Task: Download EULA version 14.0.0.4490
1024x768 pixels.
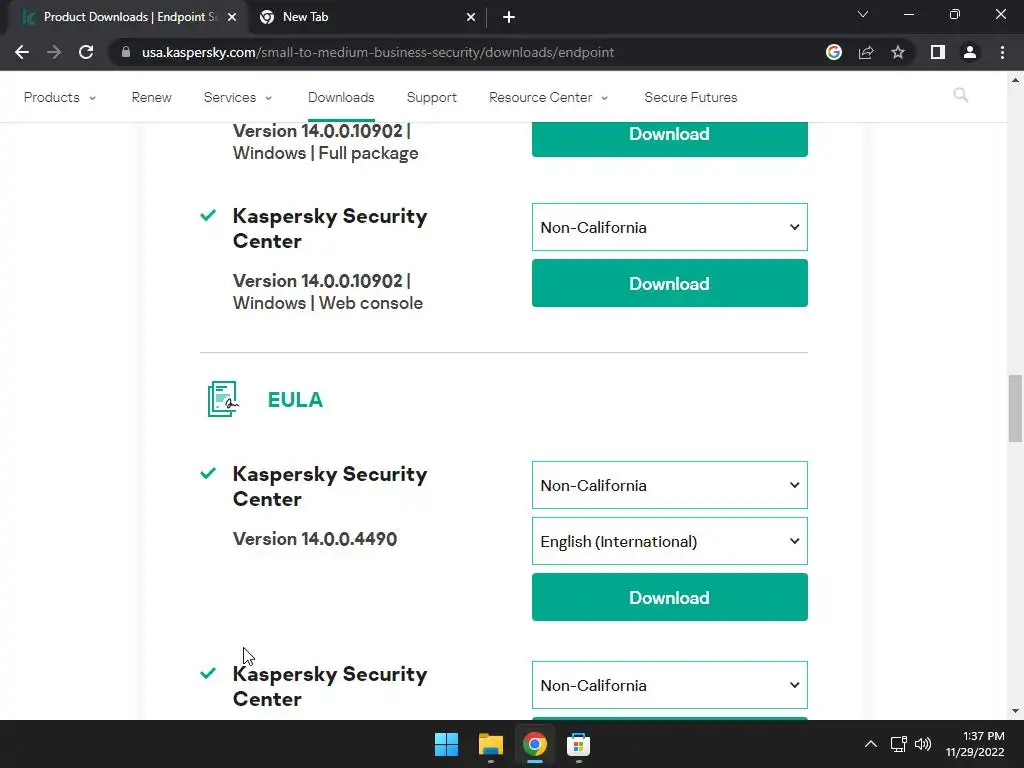Action: point(669,598)
